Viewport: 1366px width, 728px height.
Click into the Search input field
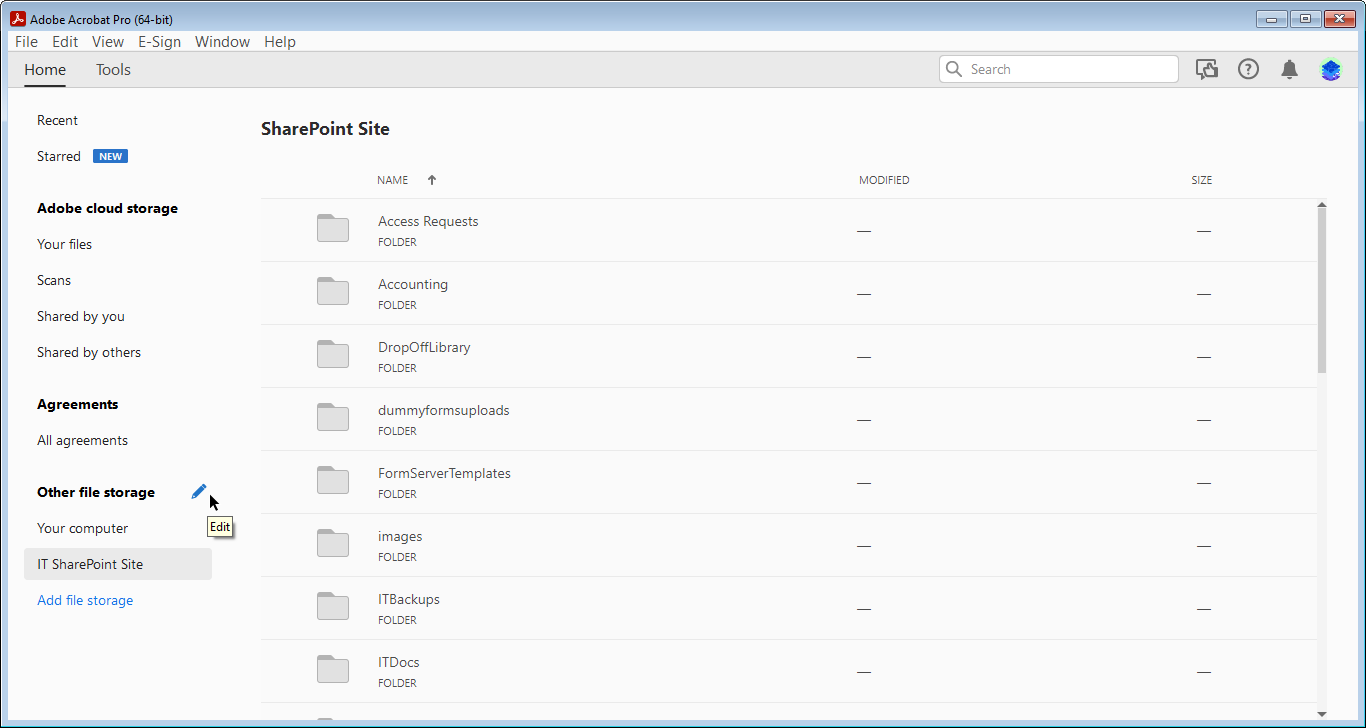pyautogui.click(x=1059, y=69)
